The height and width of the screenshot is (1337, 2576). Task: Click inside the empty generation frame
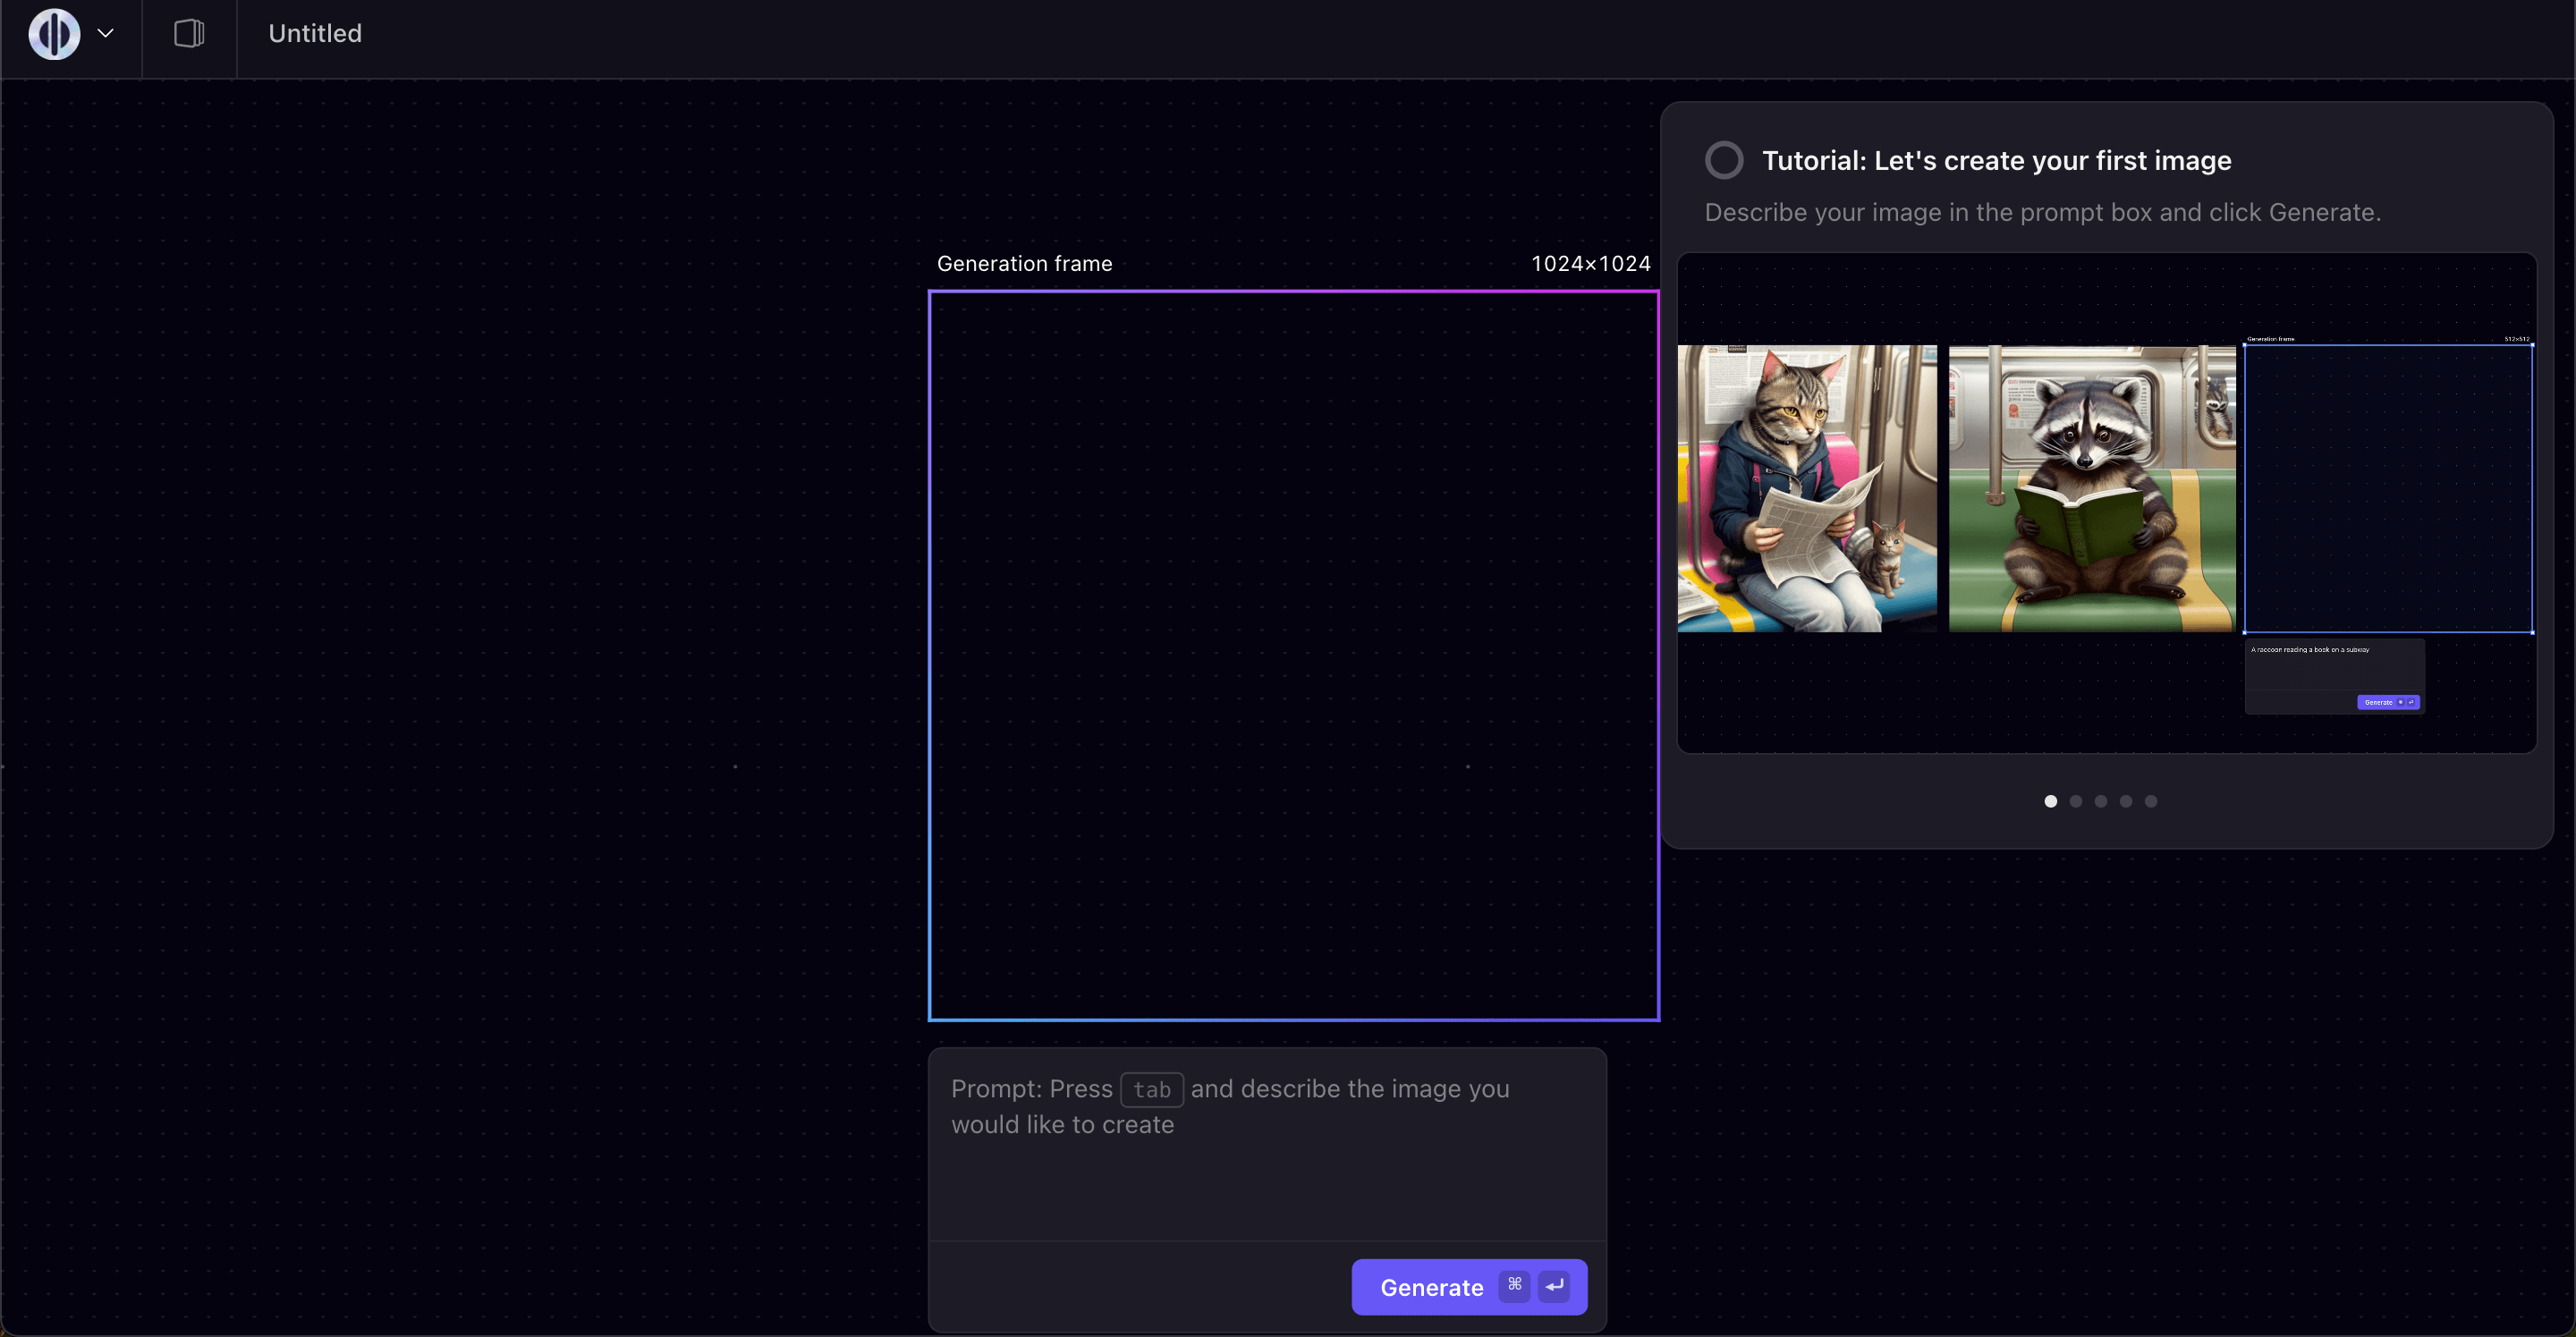[x=1293, y=655]
